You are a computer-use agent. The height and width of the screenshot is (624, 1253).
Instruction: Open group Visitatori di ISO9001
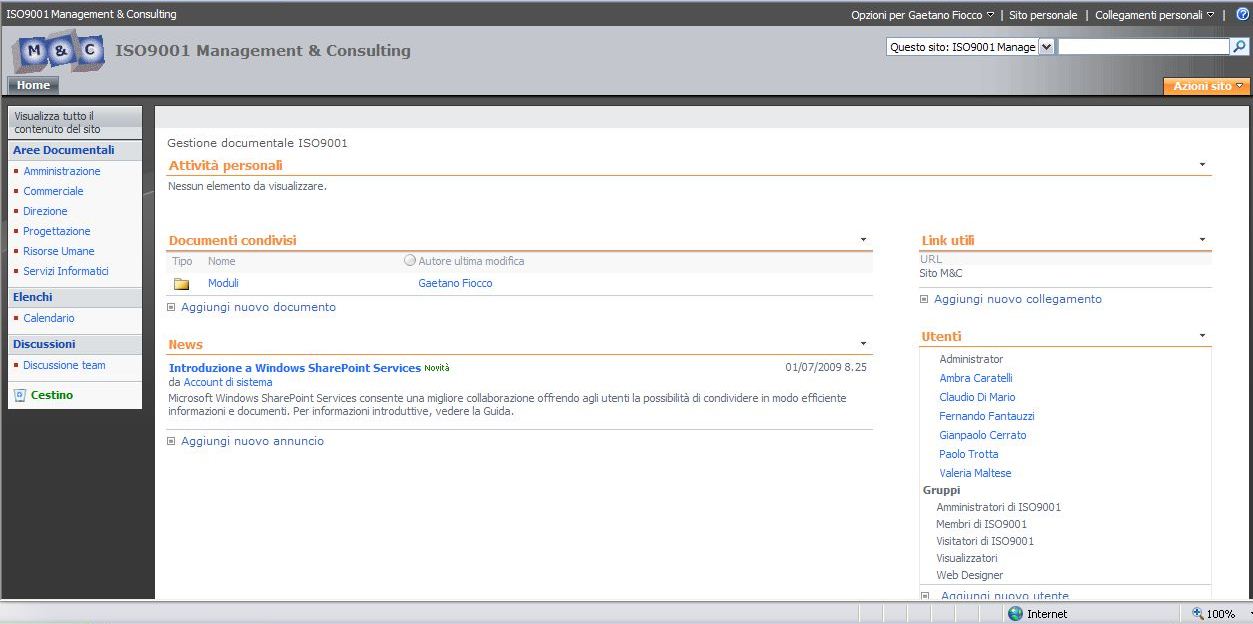(x=985, y=541)
